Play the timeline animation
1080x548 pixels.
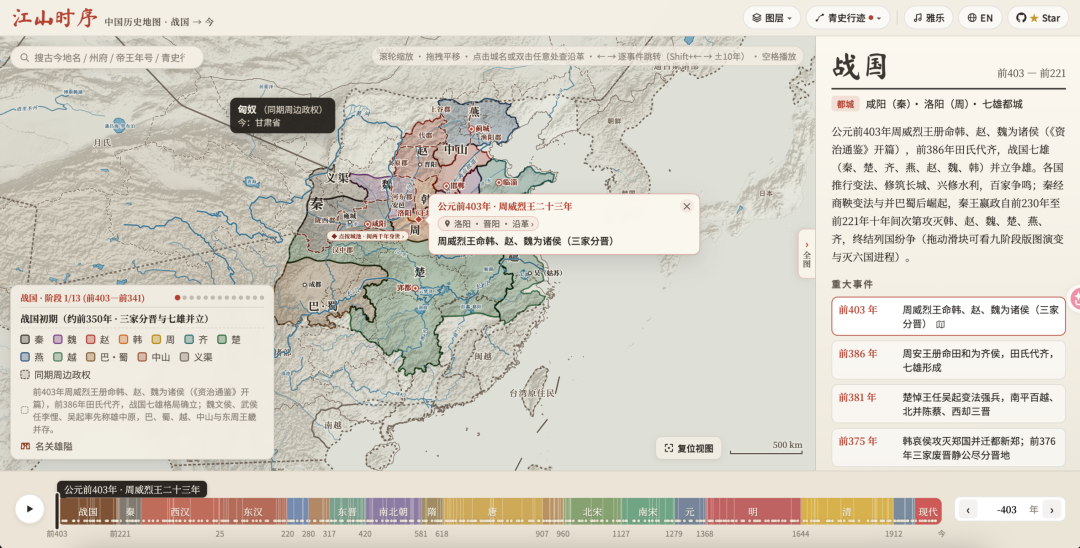(29, 509)
